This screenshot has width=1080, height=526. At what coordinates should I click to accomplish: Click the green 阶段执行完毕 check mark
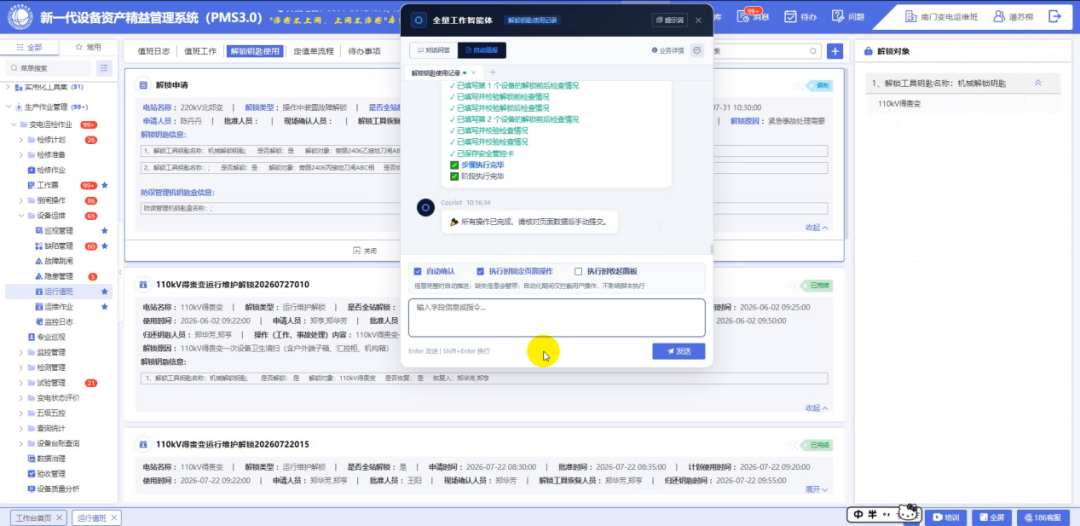point(454,176)
